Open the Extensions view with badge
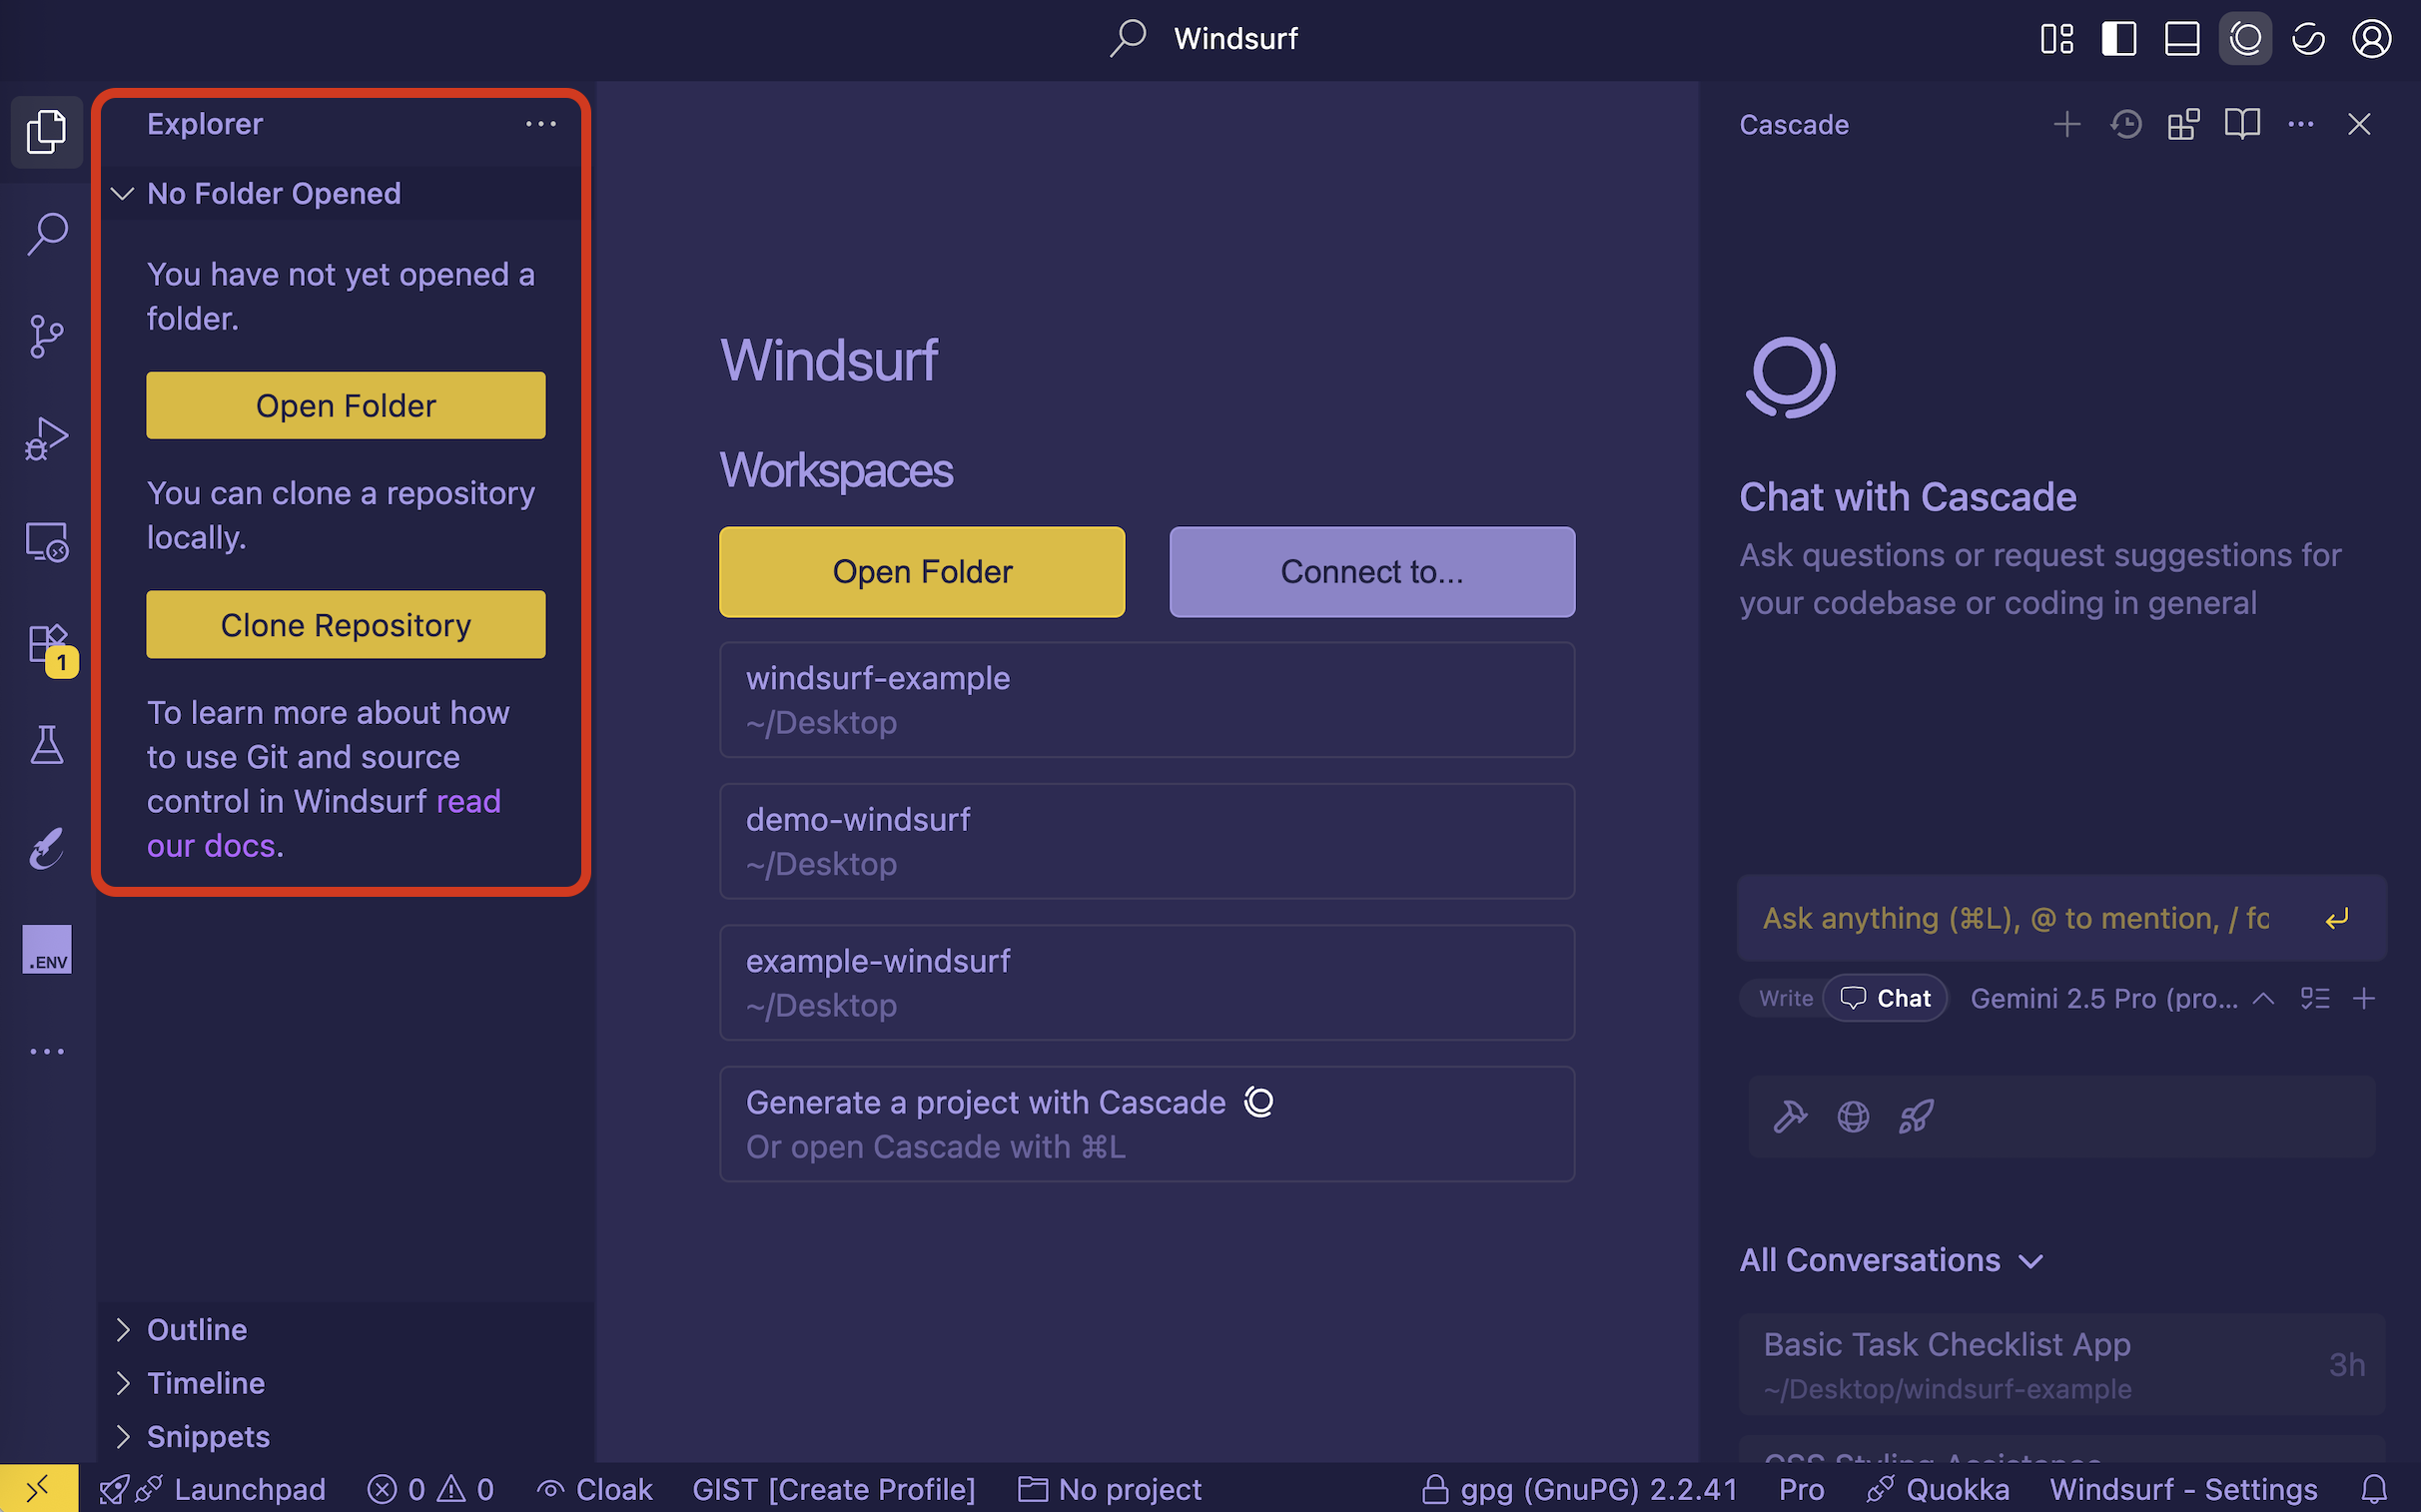 pyautogui.click(x=46, y=645)
